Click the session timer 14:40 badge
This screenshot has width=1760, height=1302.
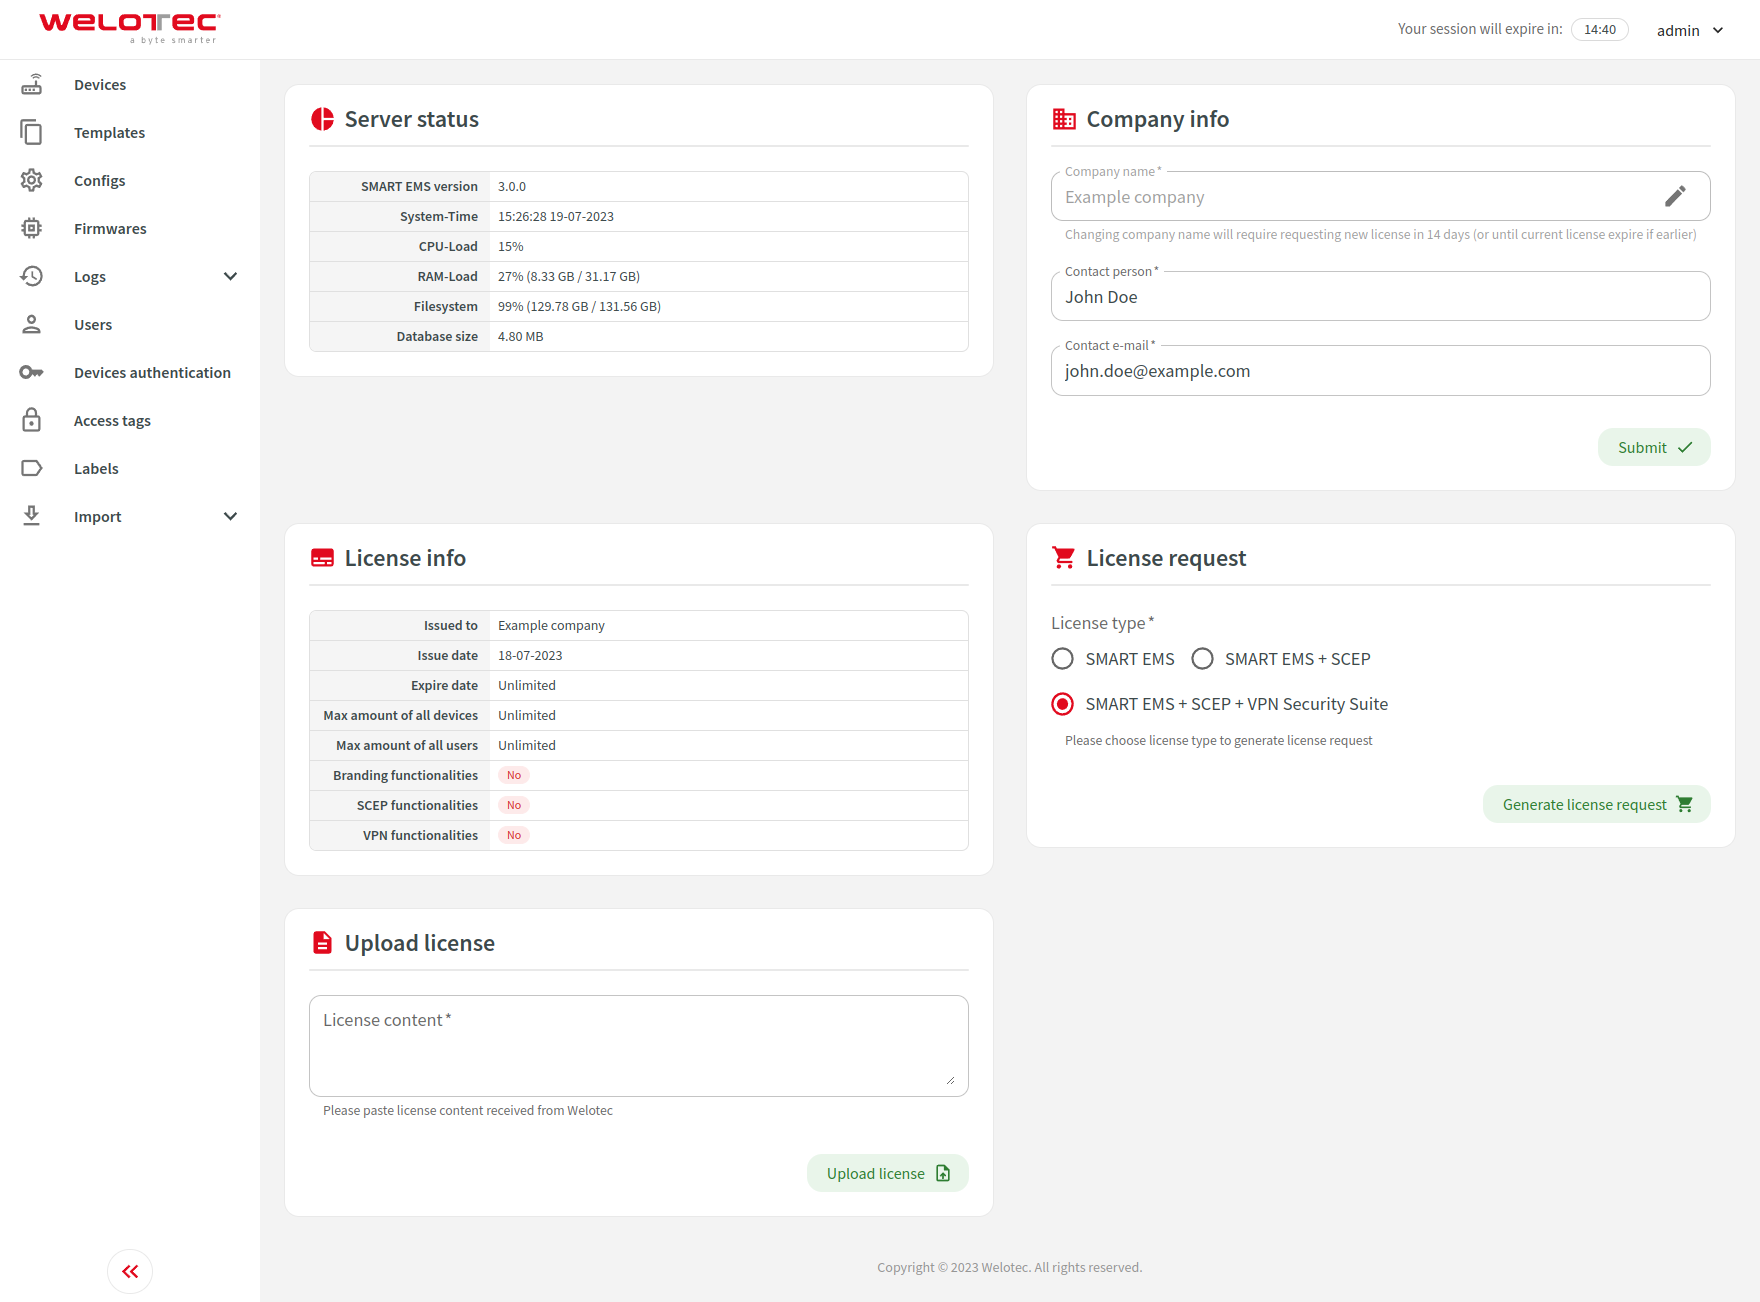click(x=1600, y=29)
